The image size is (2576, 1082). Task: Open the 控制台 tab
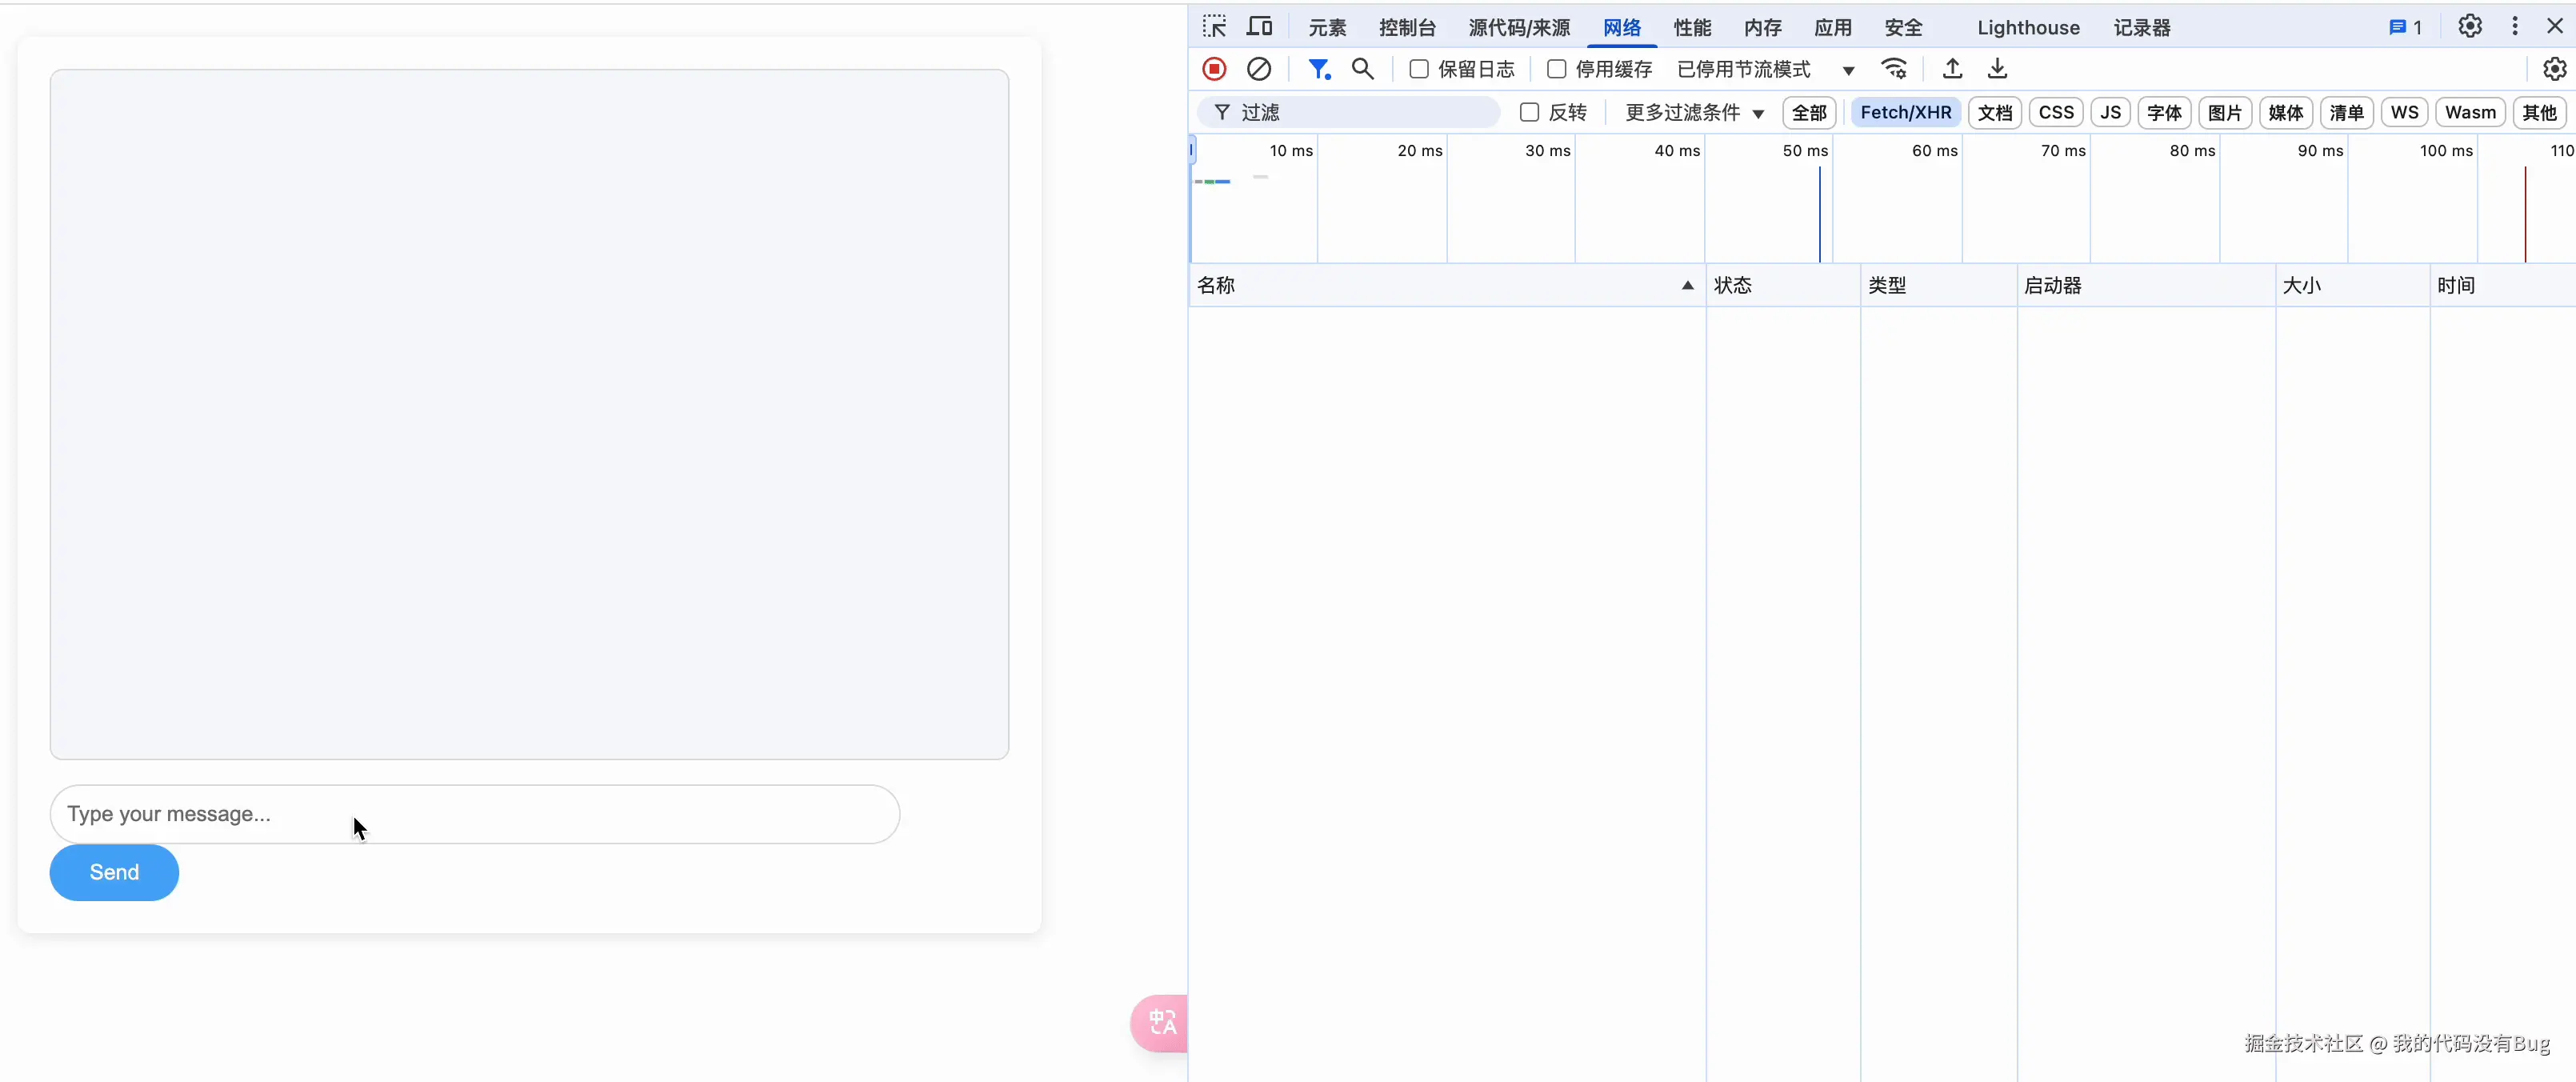[1406, 27]
